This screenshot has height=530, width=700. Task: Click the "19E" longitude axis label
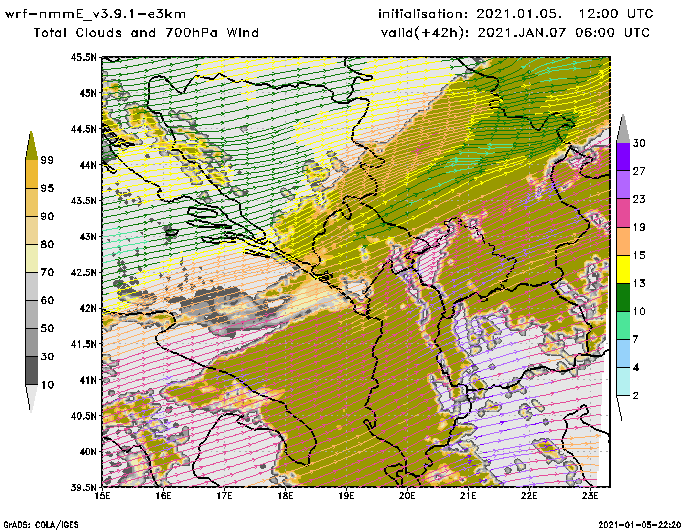pyautogui.click(x=346, y=496)
